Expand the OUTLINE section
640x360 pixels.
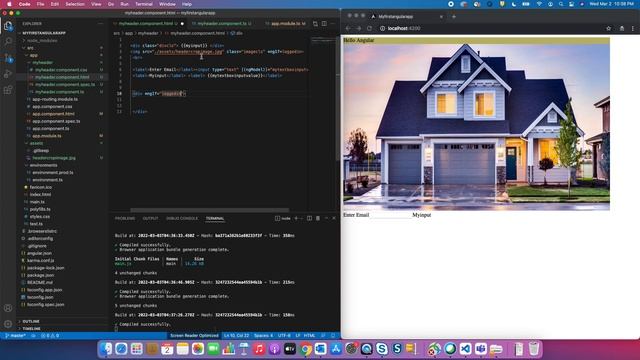pos(31,322)
